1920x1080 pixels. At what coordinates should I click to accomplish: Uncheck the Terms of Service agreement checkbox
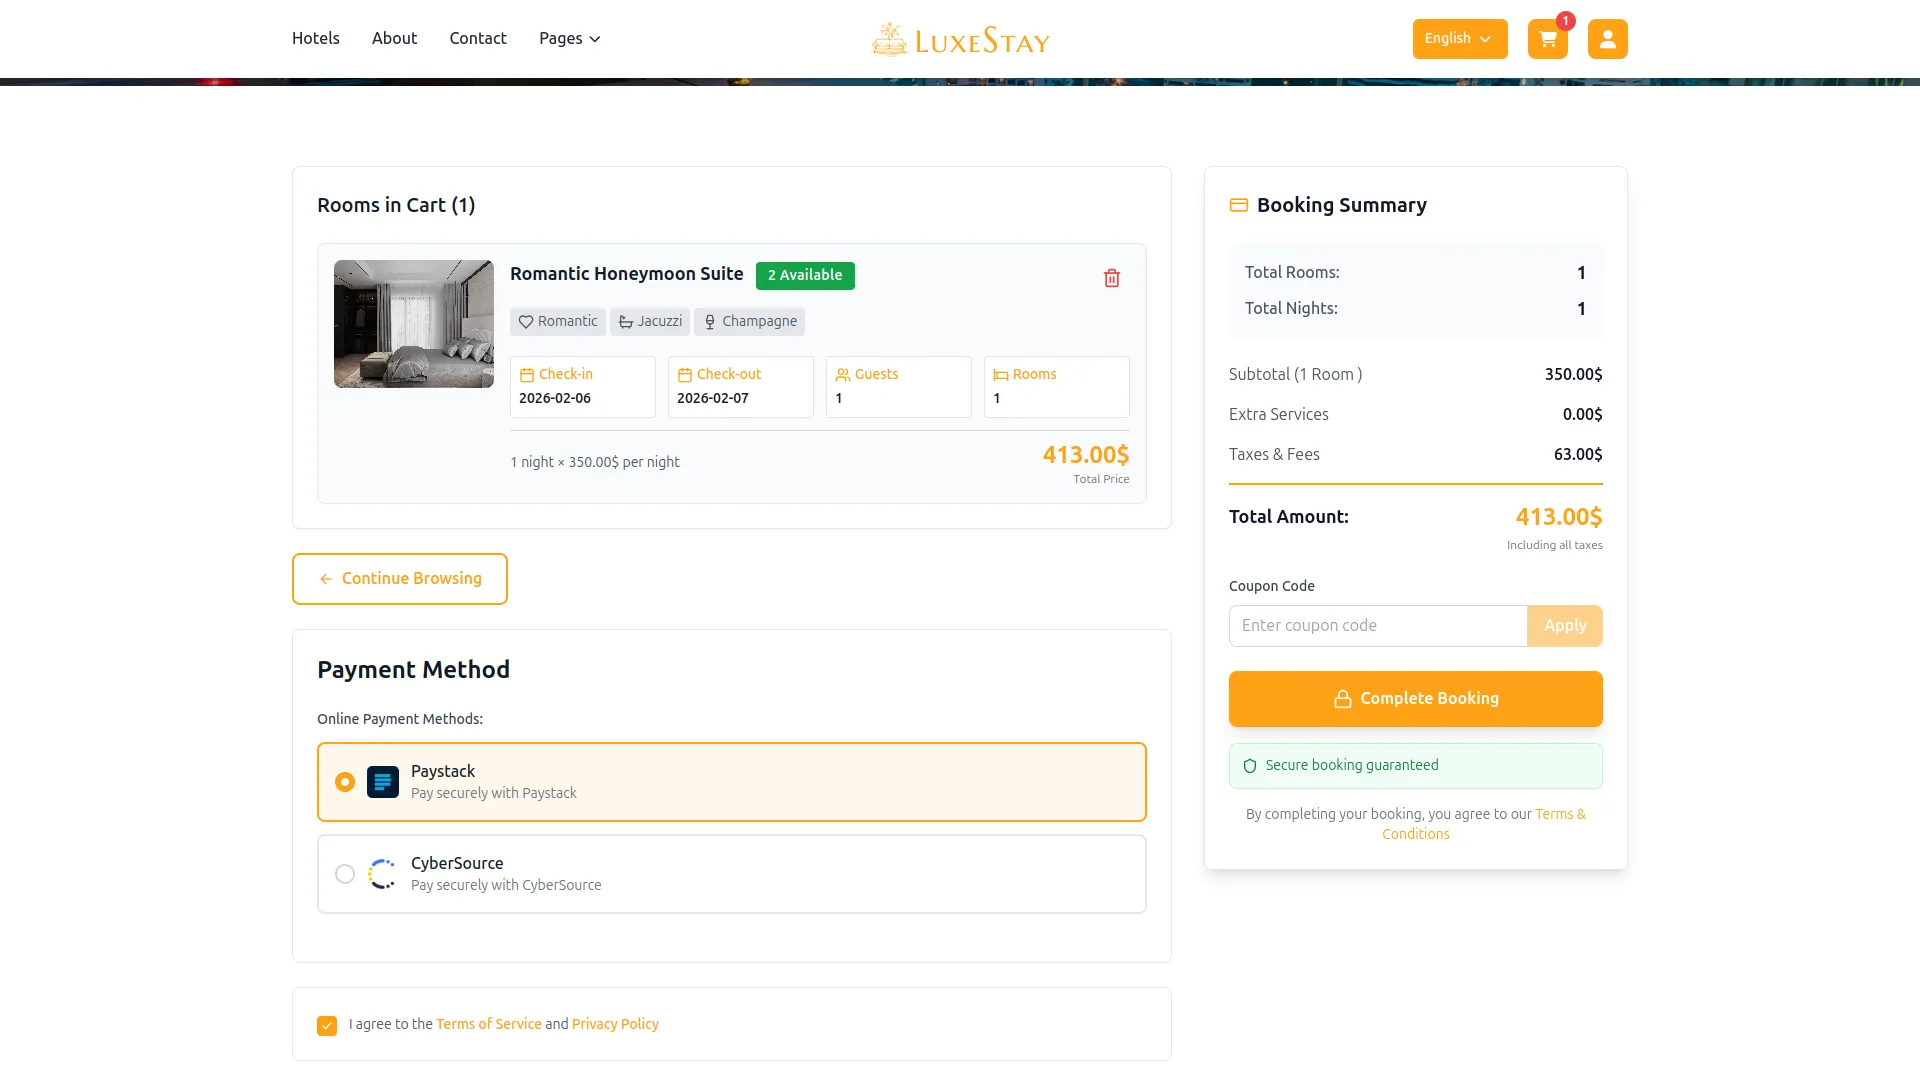coord(326,1025)
